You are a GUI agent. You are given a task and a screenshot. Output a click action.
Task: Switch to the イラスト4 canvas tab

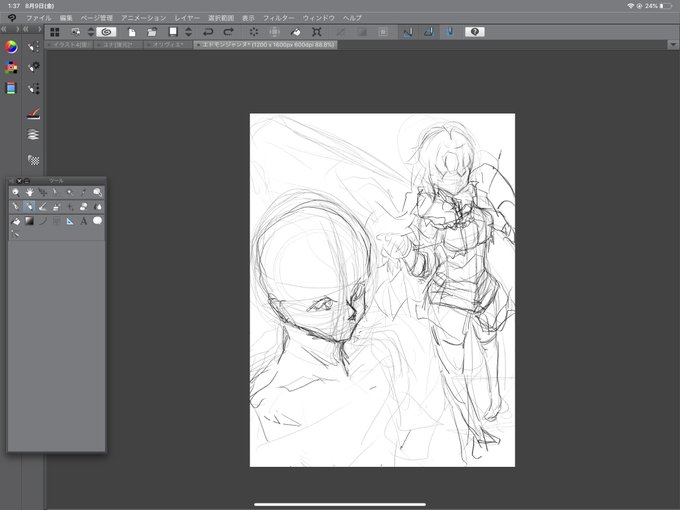(x=69, y=45)
